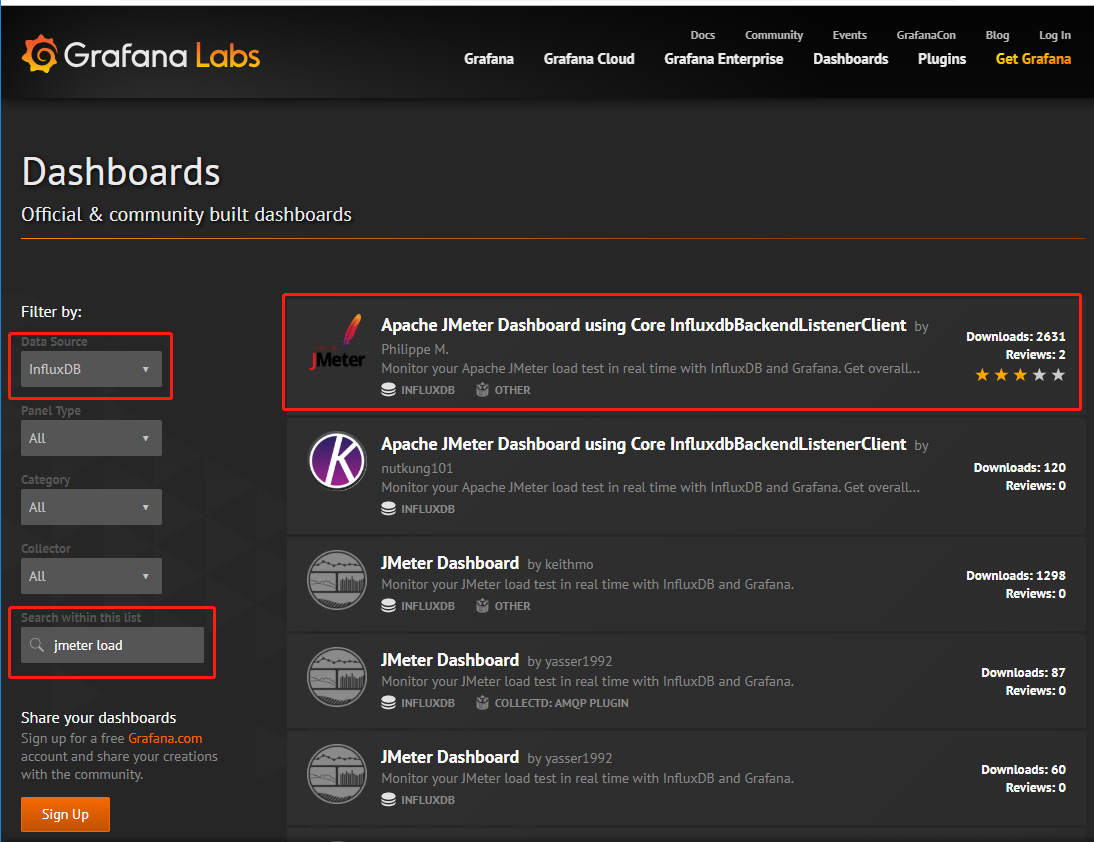This screenshot has width=1094, height=842.
Task: Open the GrafanaCon link
Action: coord(926,35)
